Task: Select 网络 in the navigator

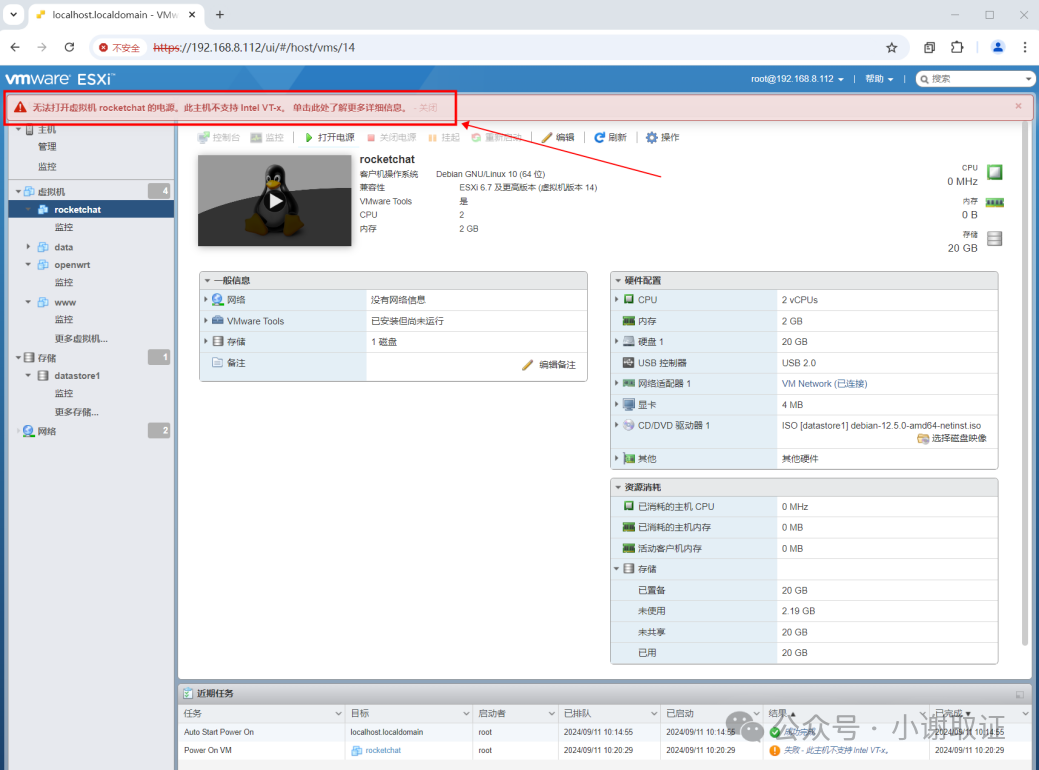Action: pos(47,431)
